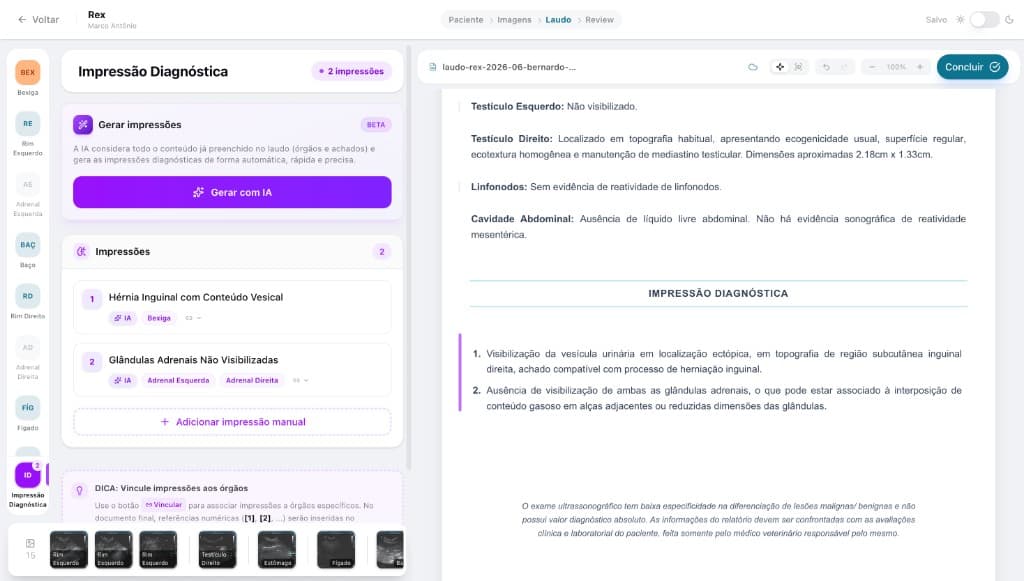The height and width of the screenshot is (581, 1024).
Task: Select Hérnia Inguinal com Conteúdo Vesical impression
Action: coord(232,307)
